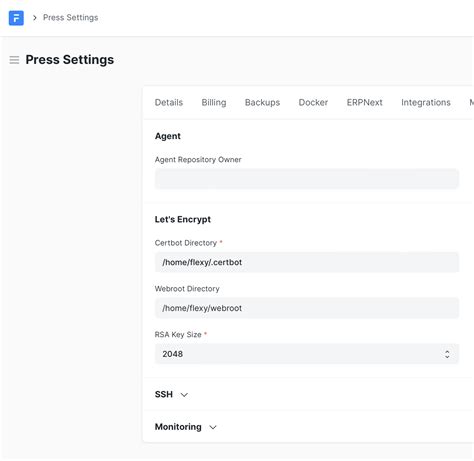Click the SSH section heading
This screenshot has width=474, height=461.
[164, 394]
